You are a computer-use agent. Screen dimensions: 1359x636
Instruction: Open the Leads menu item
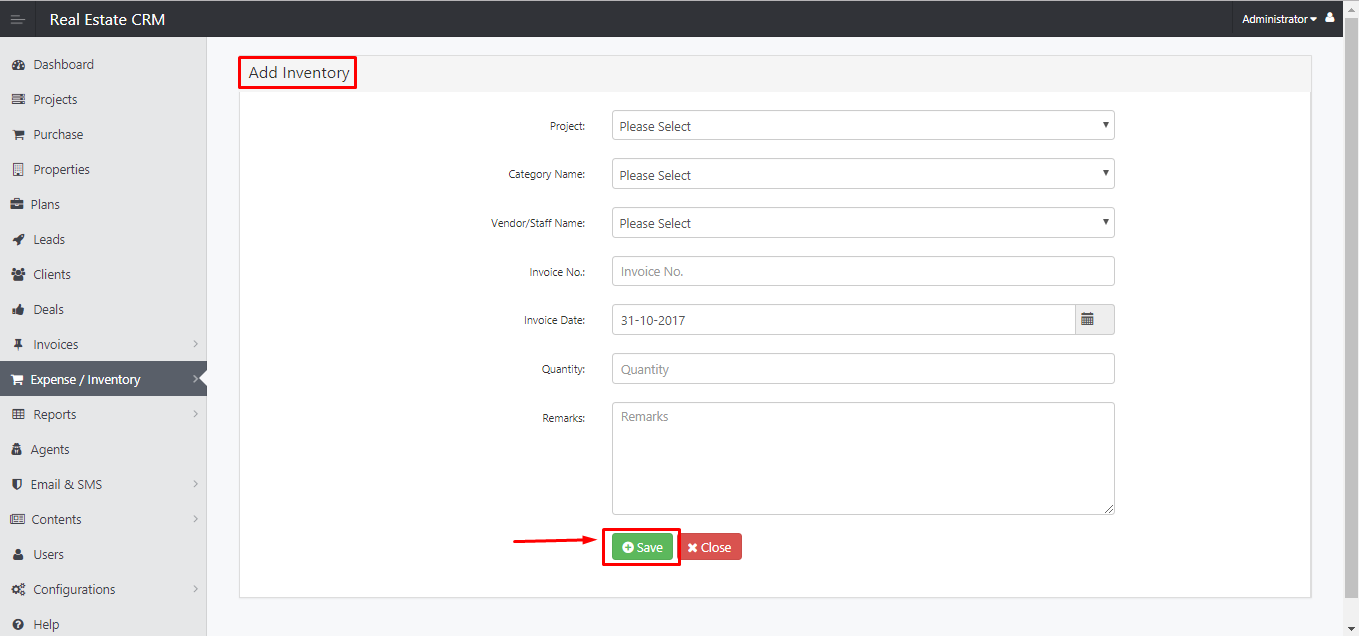tap(103, 240)
